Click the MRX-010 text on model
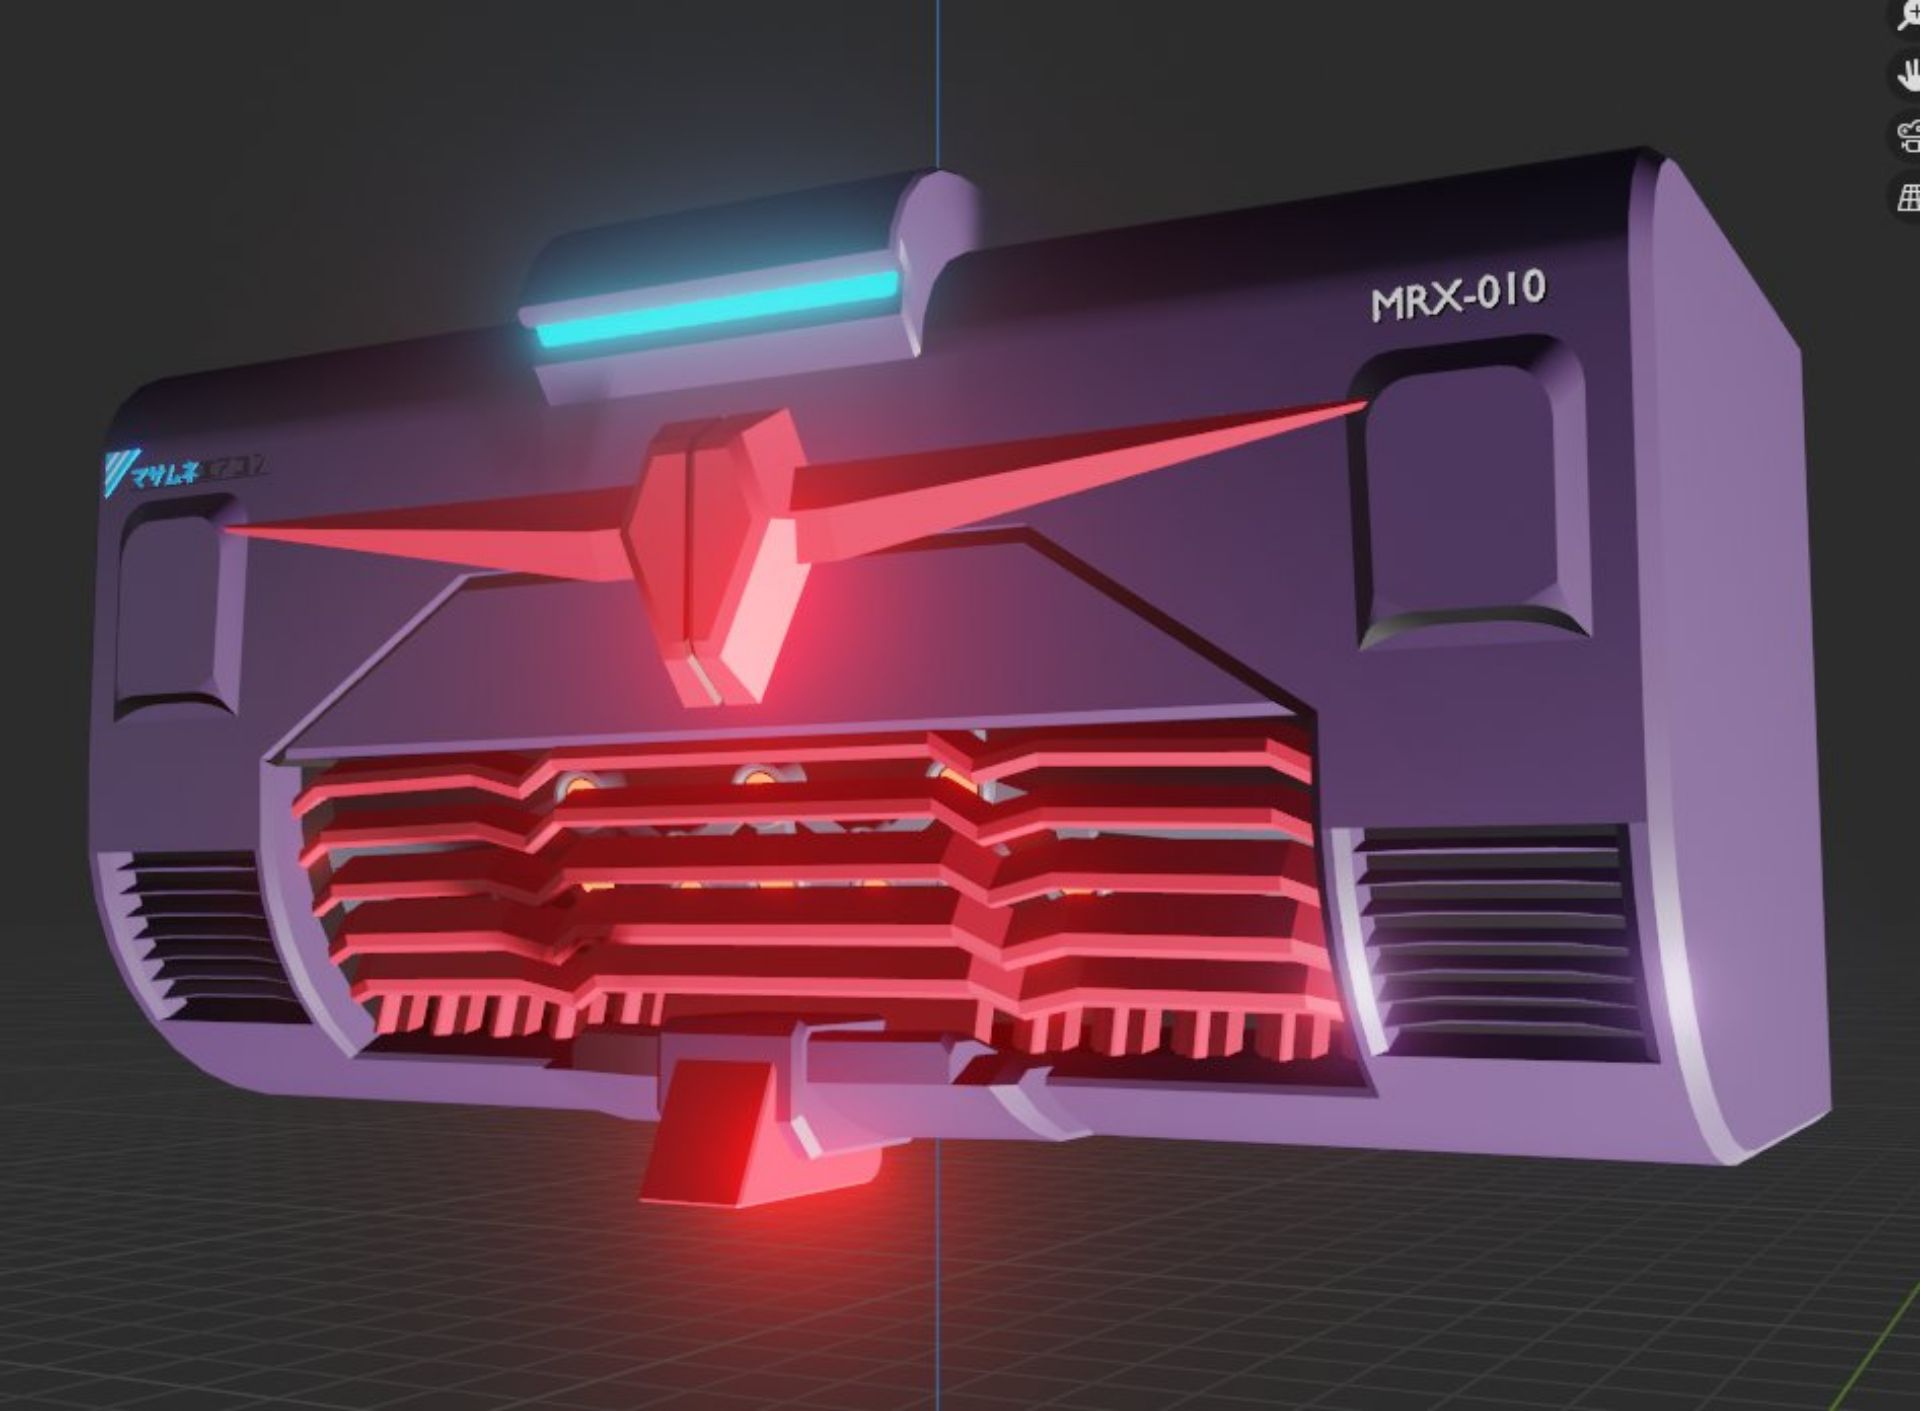This screenshot has width=1920, height=1411. [1457, 296]
